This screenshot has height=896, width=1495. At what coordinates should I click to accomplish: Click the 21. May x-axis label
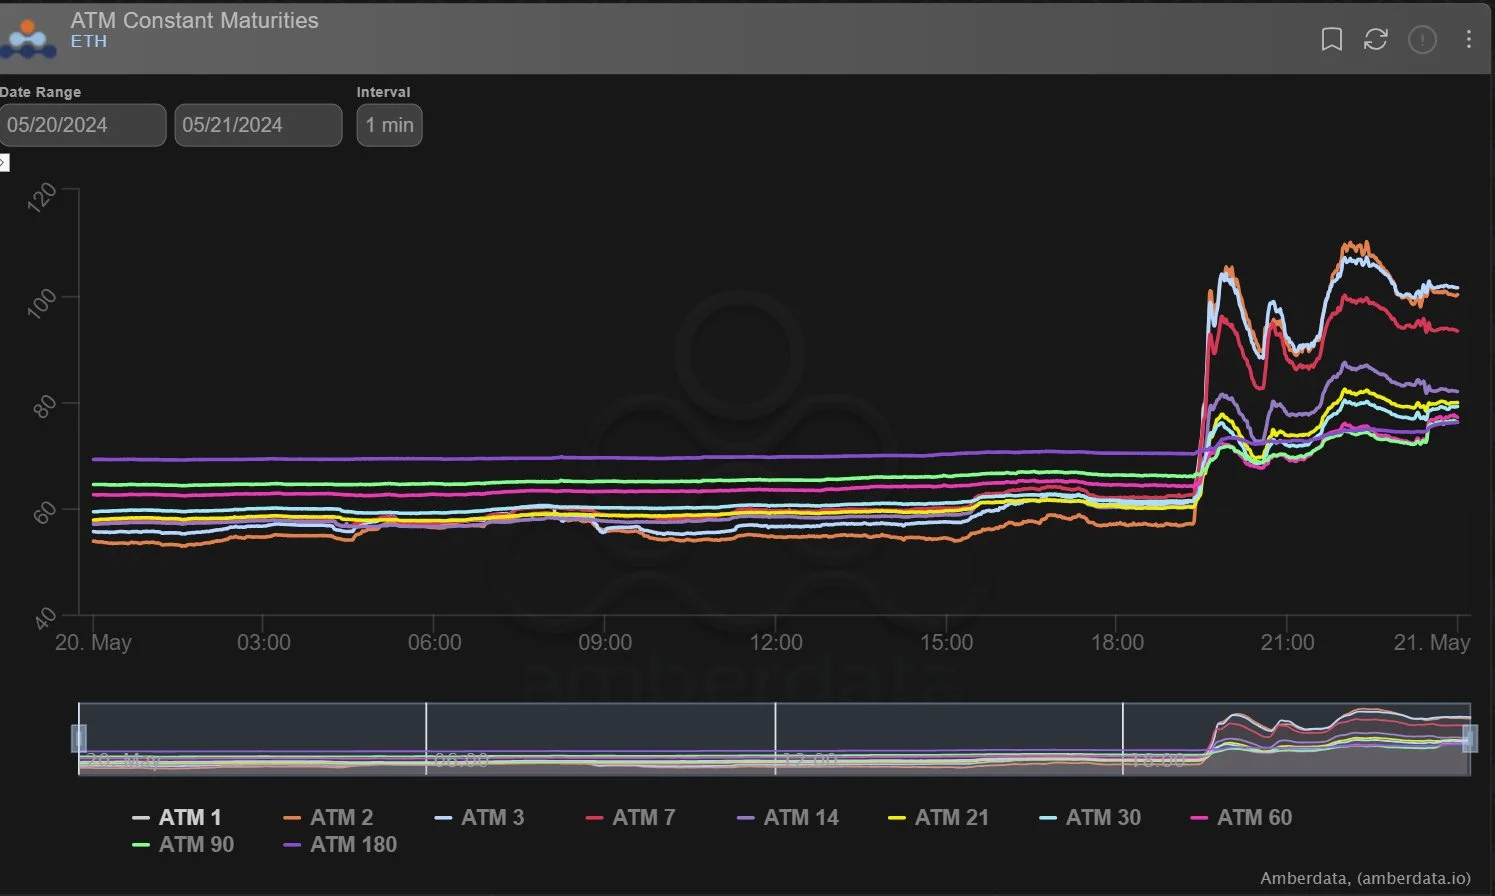tap(1432, 642)
